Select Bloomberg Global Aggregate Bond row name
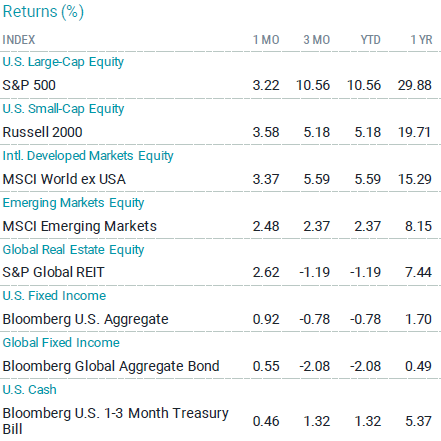This screenshot has height=441, width=441. (111, 367)
